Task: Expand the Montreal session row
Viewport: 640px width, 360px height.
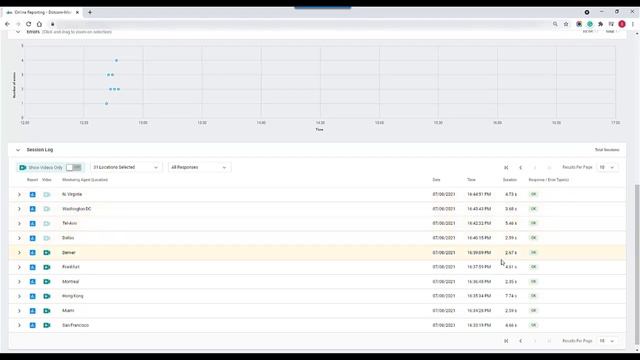Action: (x=19, y=282)
